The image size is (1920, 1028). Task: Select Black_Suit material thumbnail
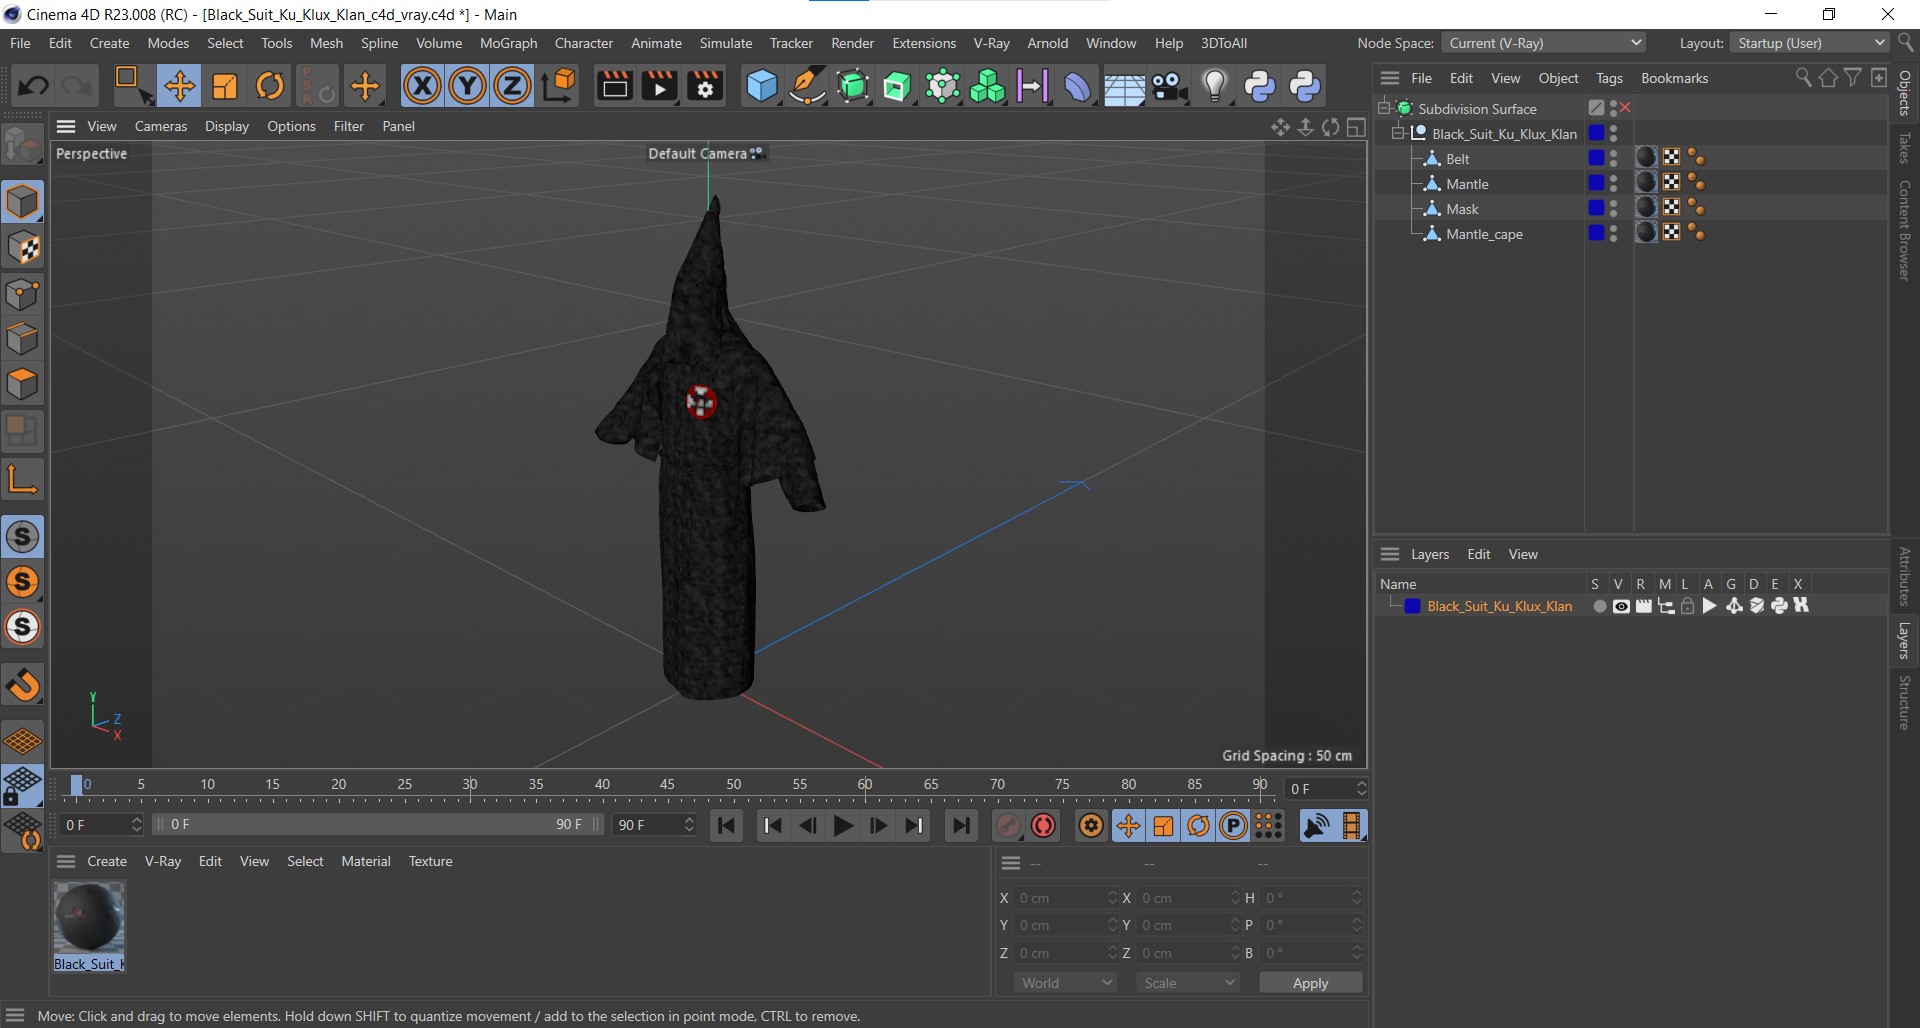pos(89,917)
